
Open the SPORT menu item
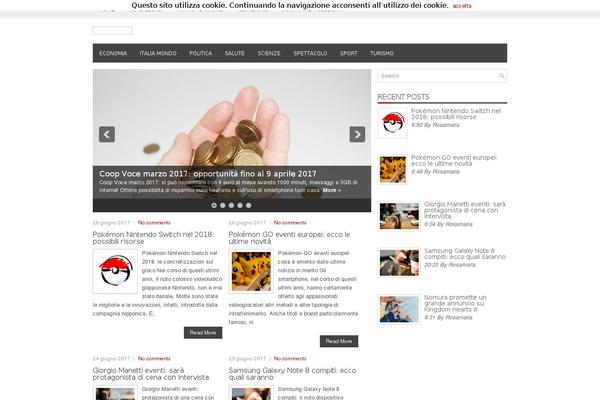click(x=349, y=53)
